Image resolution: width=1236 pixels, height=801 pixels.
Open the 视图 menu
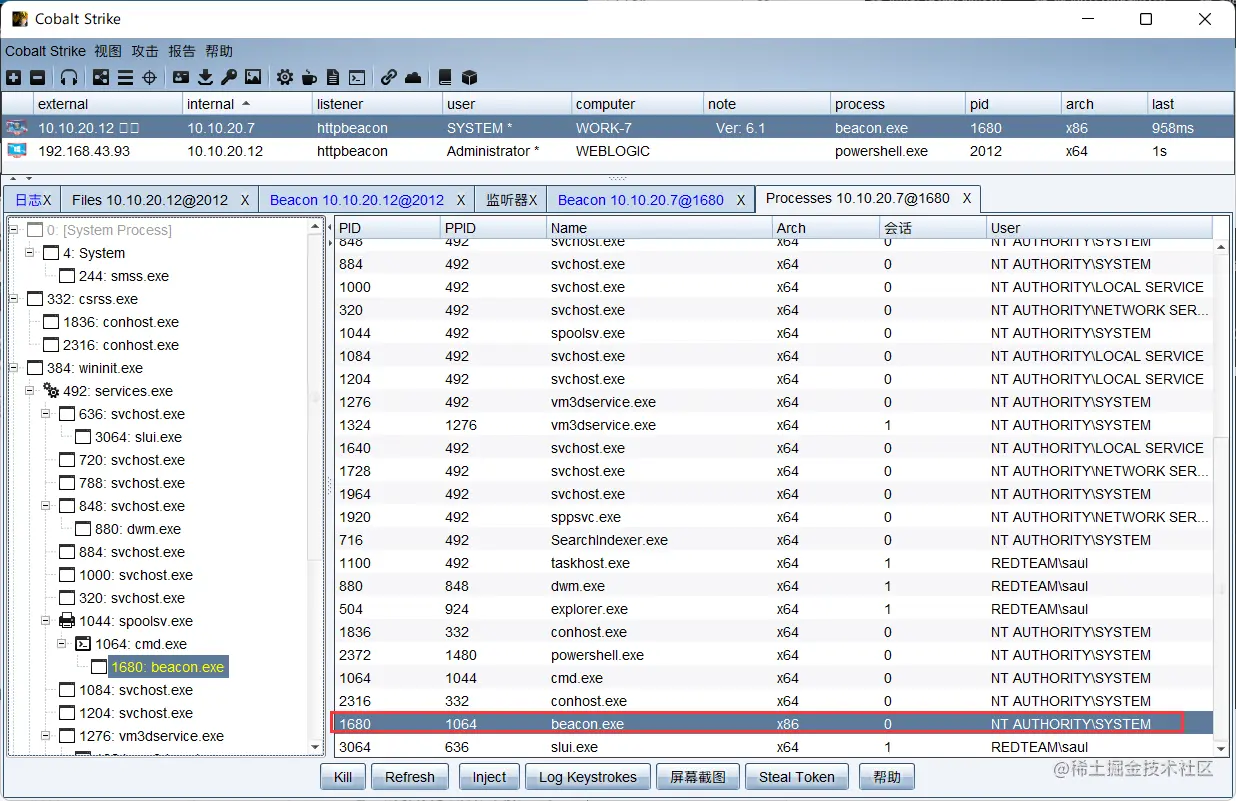tap(108, 51)
